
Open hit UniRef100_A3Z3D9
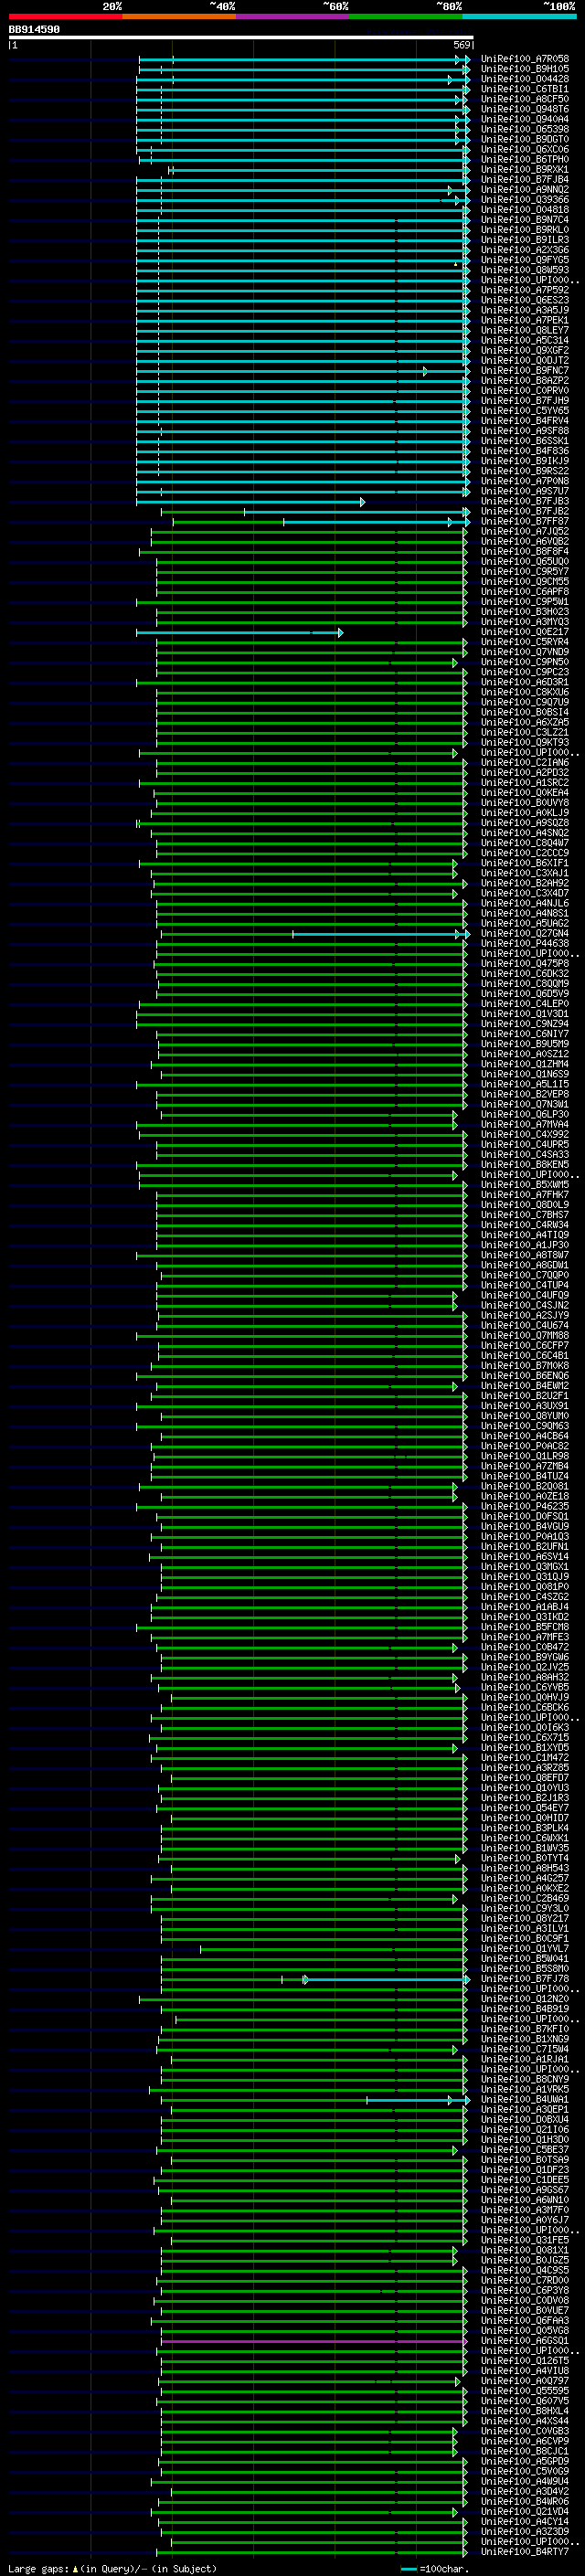525,2532
